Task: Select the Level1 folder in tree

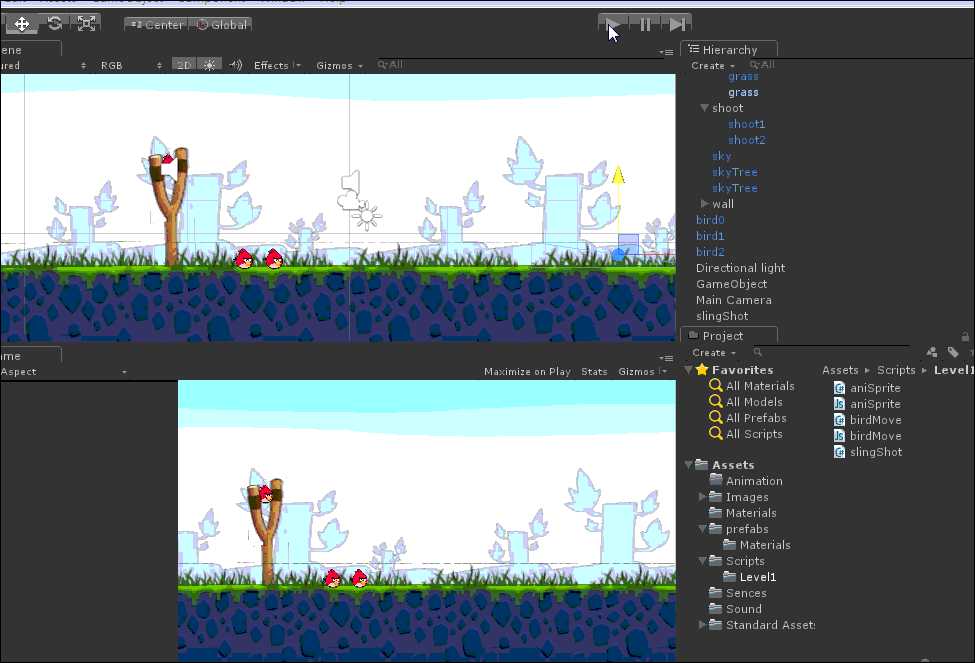Action: coord(750,577)
